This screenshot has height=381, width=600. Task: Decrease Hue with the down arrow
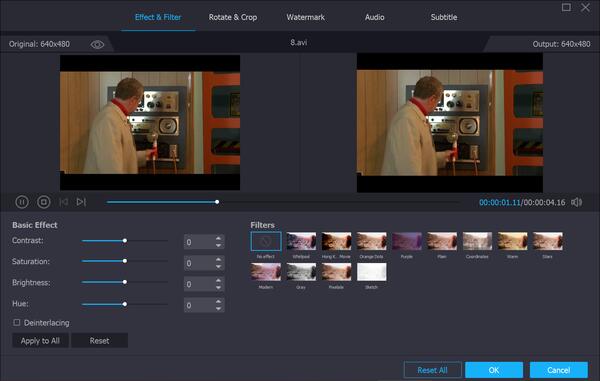[x=218, y=308]
